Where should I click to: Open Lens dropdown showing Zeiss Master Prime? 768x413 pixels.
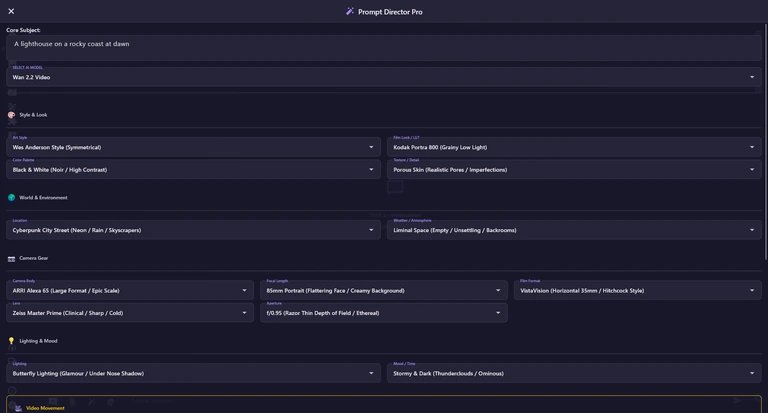130,313
